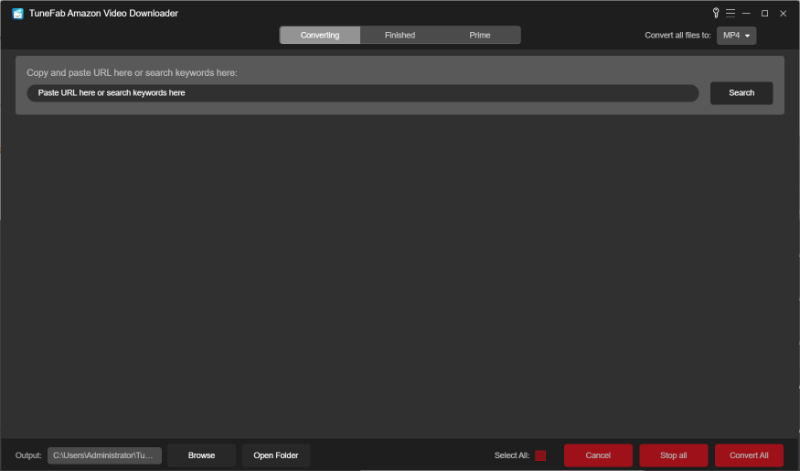Click the red Cancel button
The width and height of the screenshot is (800, 471).
(x=598, y=455)
